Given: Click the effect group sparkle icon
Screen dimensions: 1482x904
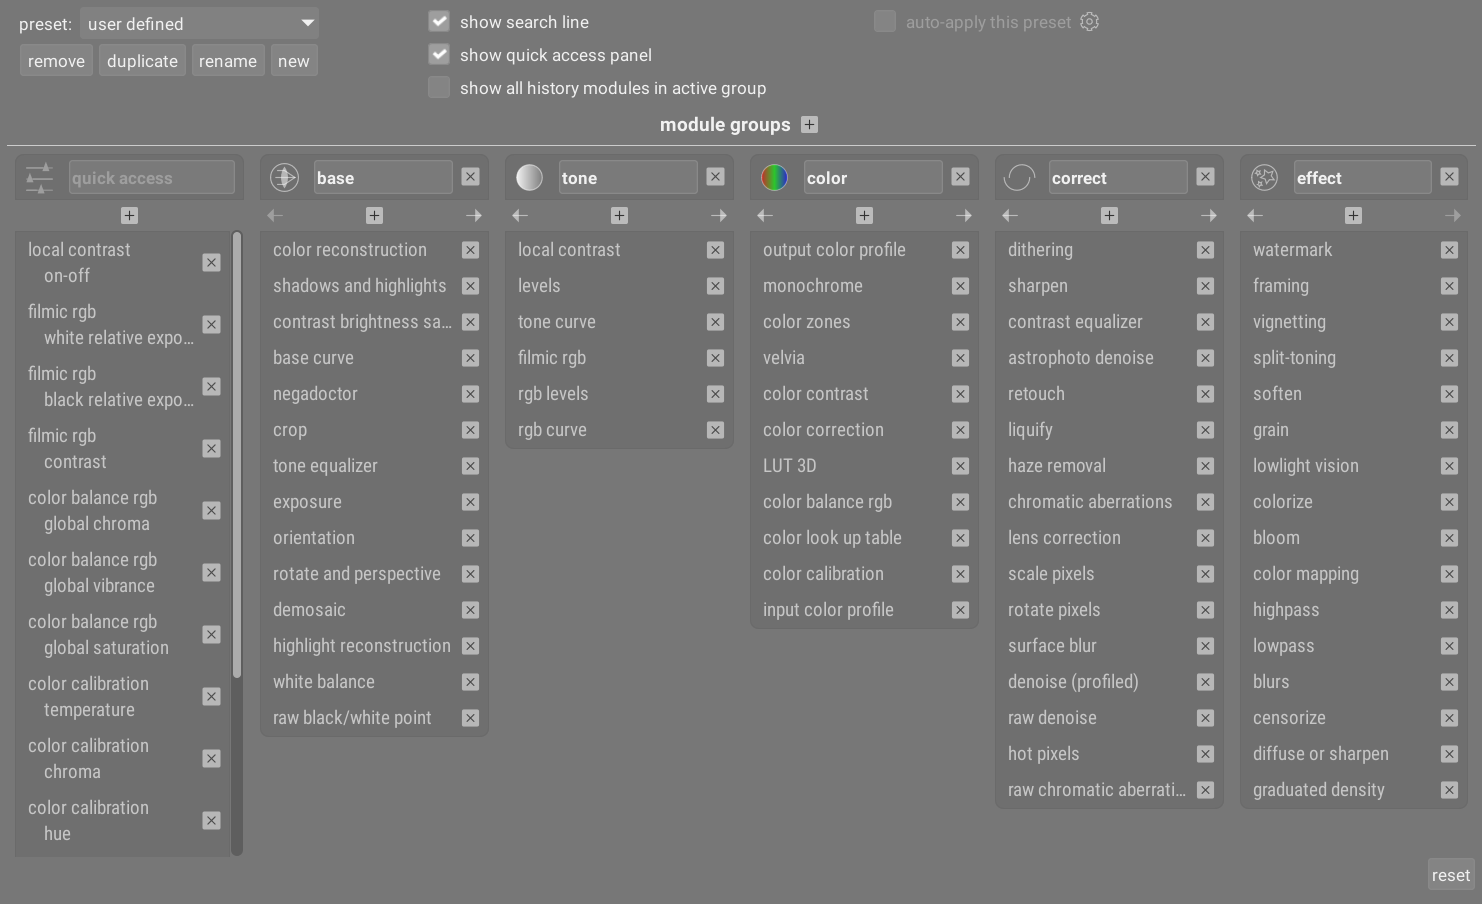Looking at the screenshot, I should click(1264, 177).
